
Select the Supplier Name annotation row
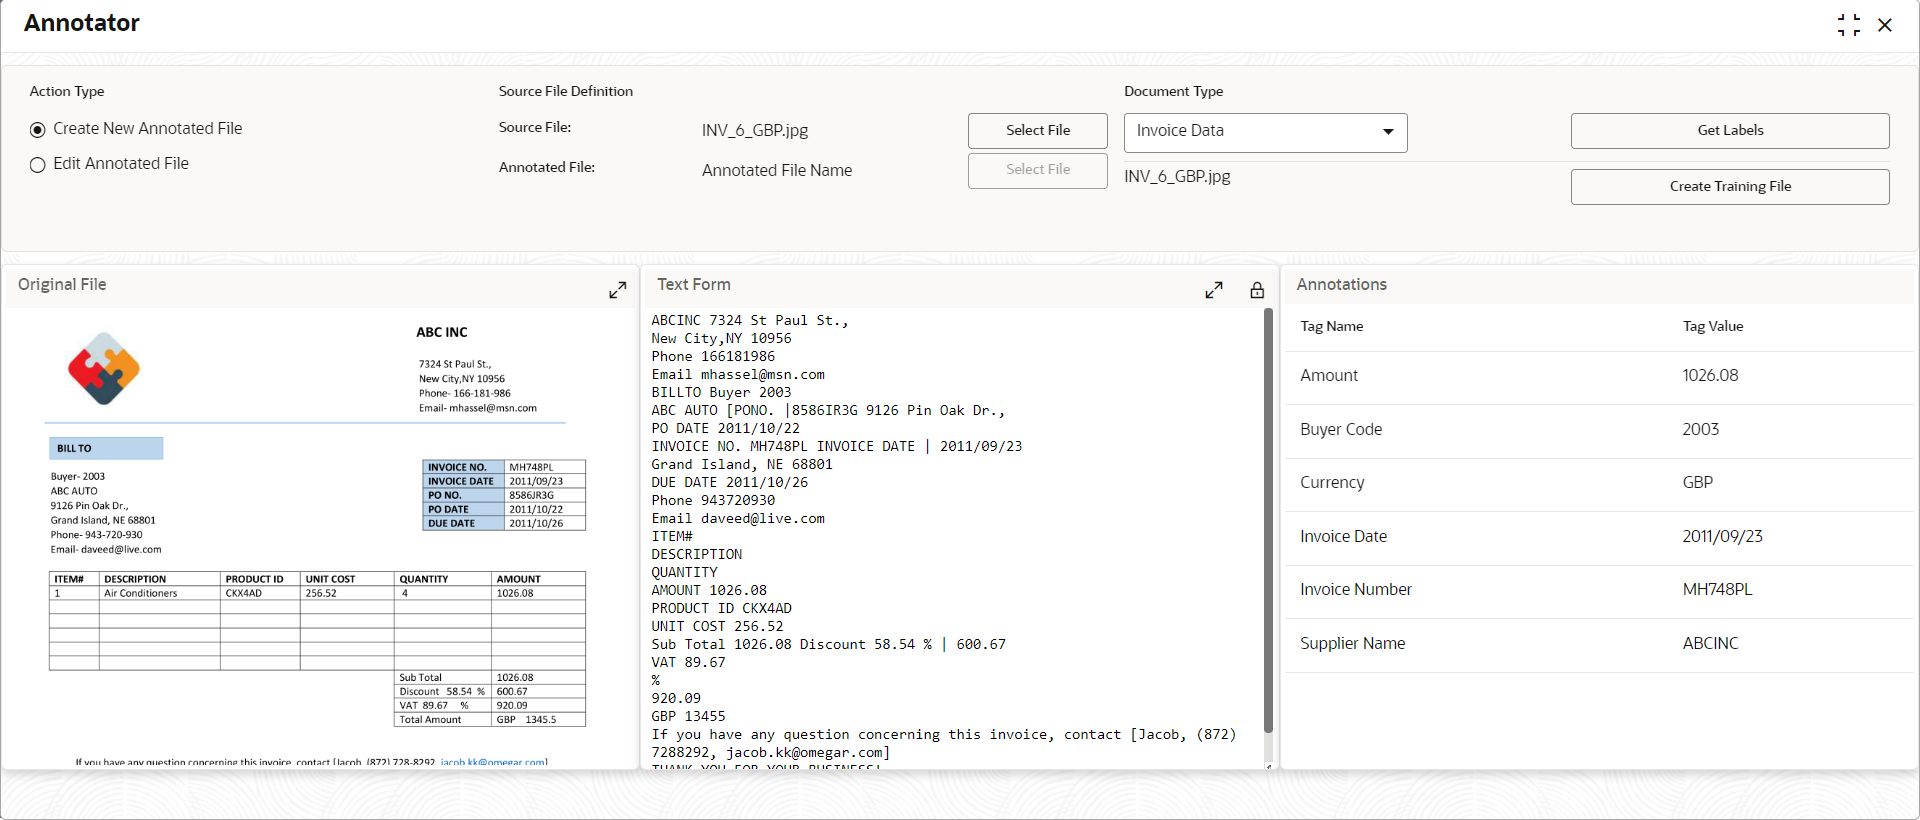1598,644
